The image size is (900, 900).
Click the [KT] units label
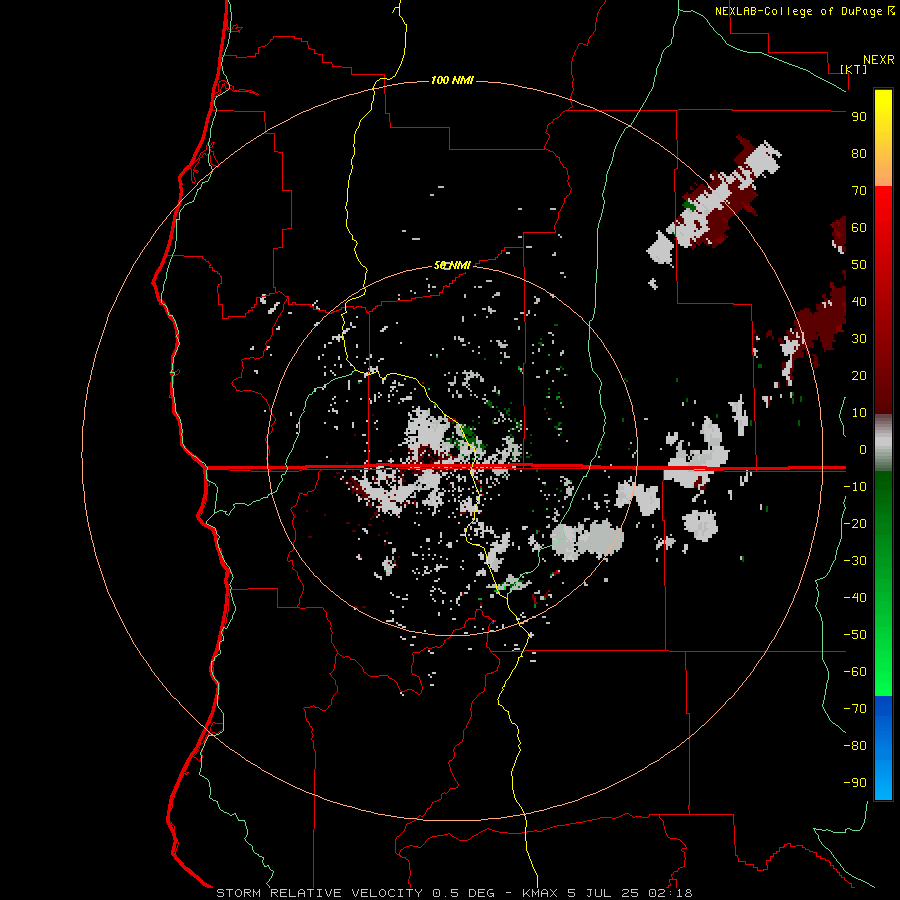853,69
